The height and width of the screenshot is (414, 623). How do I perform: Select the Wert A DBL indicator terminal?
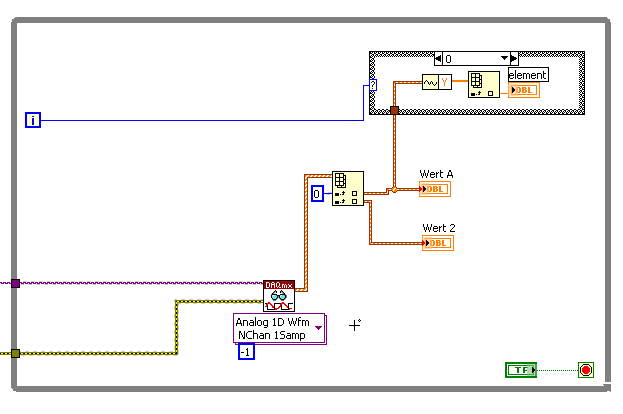435,189
